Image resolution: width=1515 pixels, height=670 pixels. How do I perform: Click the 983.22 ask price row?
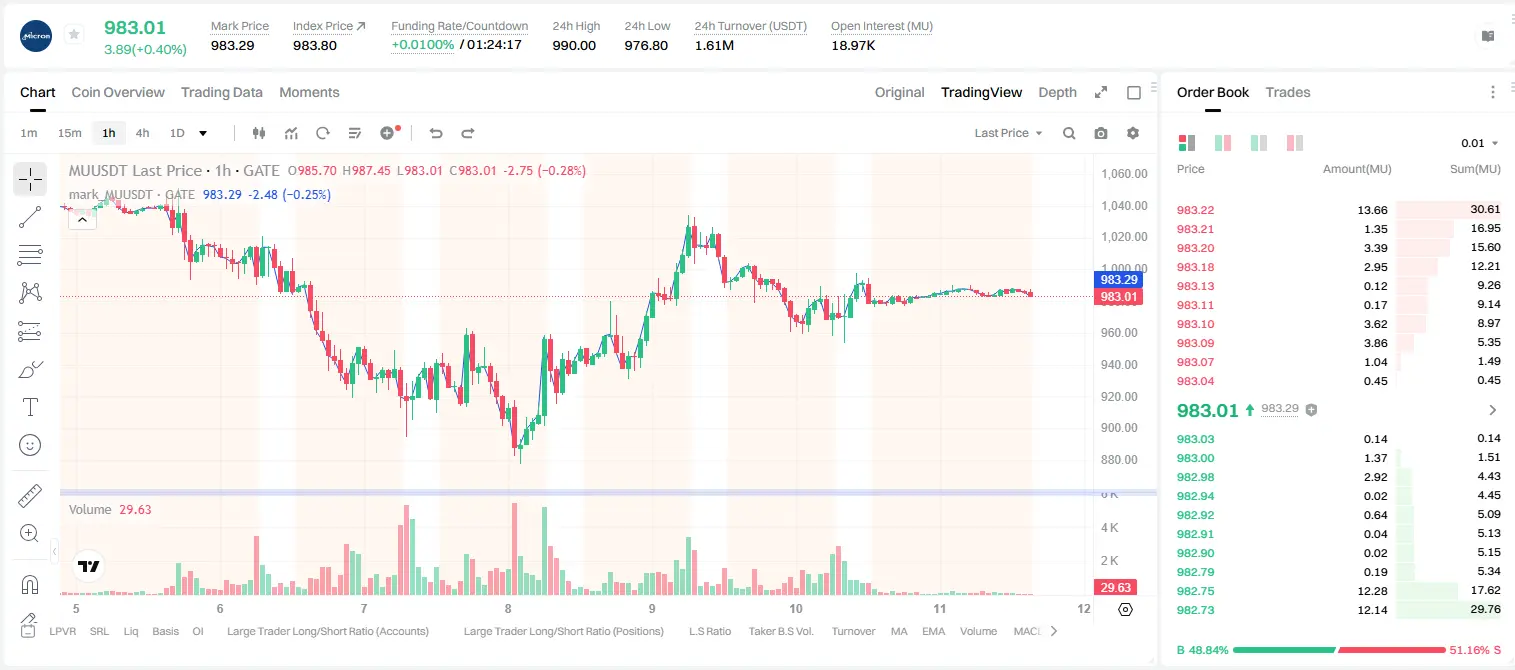(1339, 210)
